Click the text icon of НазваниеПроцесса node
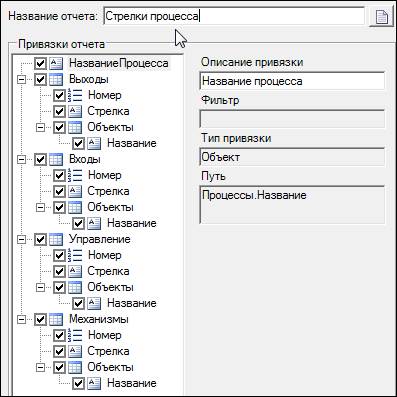This screenshot has height=397, width=397. (56, 63)
